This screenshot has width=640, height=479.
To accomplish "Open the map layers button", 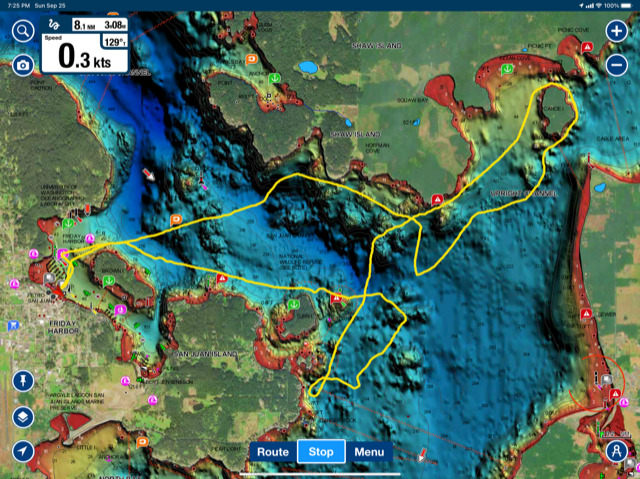I will point(23,417).
